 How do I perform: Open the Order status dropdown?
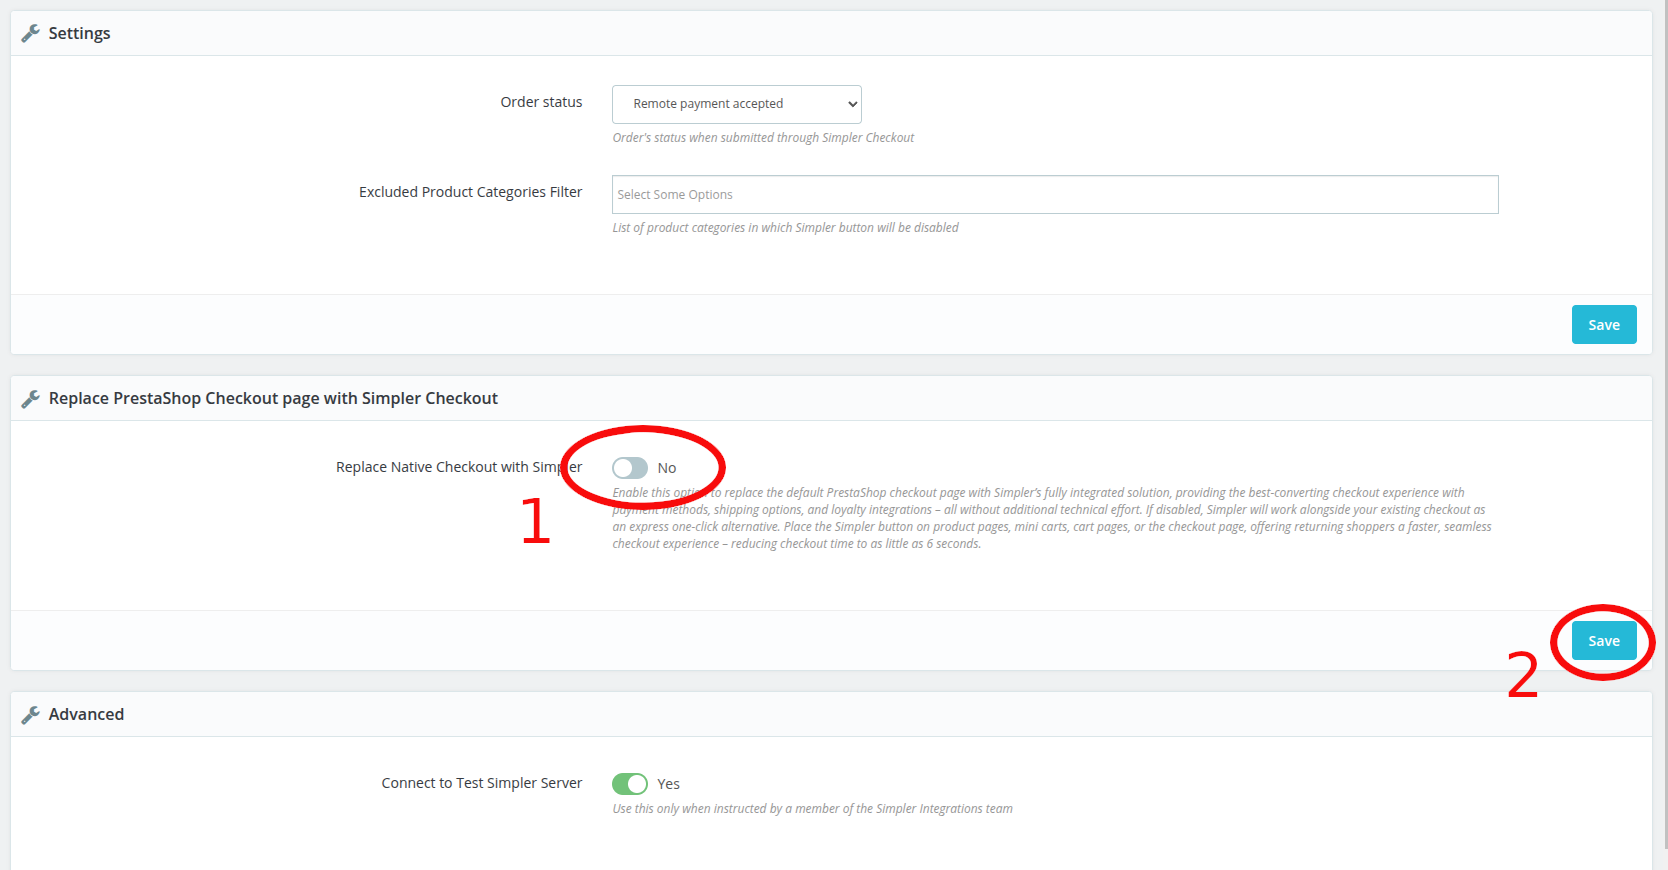click(x=737, y=104)
